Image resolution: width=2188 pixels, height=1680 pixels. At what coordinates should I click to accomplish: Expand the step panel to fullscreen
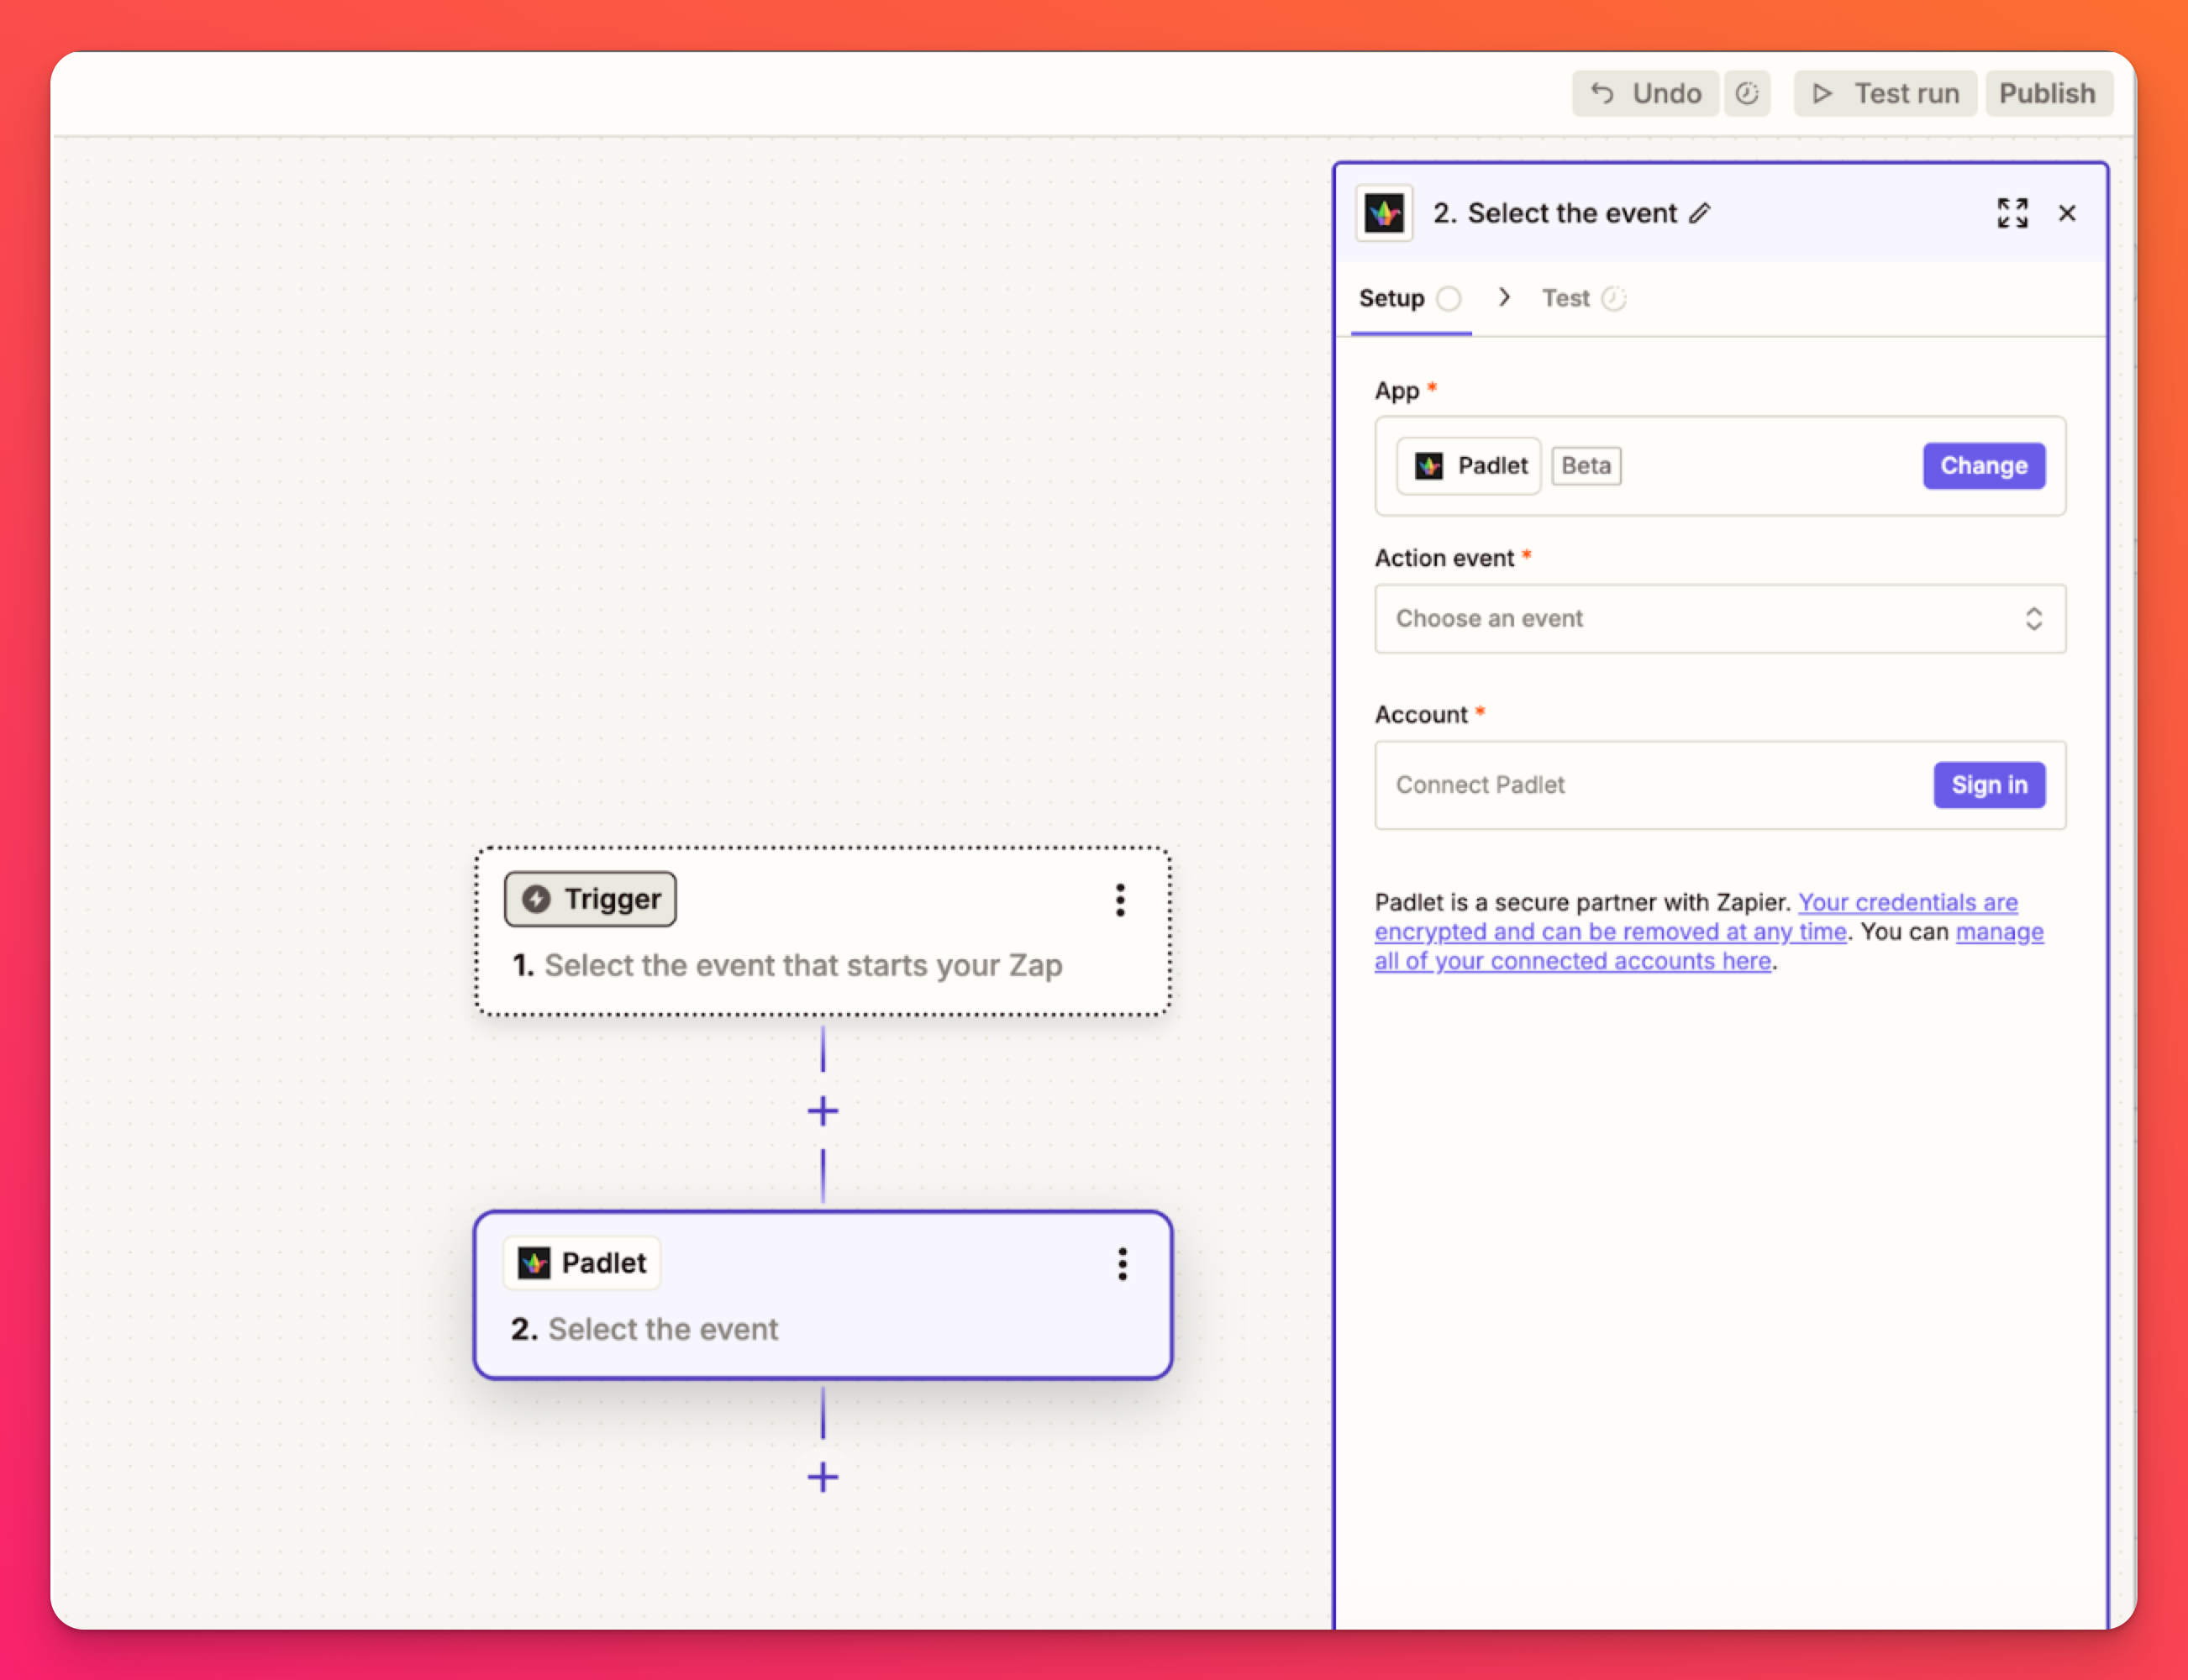pyautogui.click(x=2012, y=213)
